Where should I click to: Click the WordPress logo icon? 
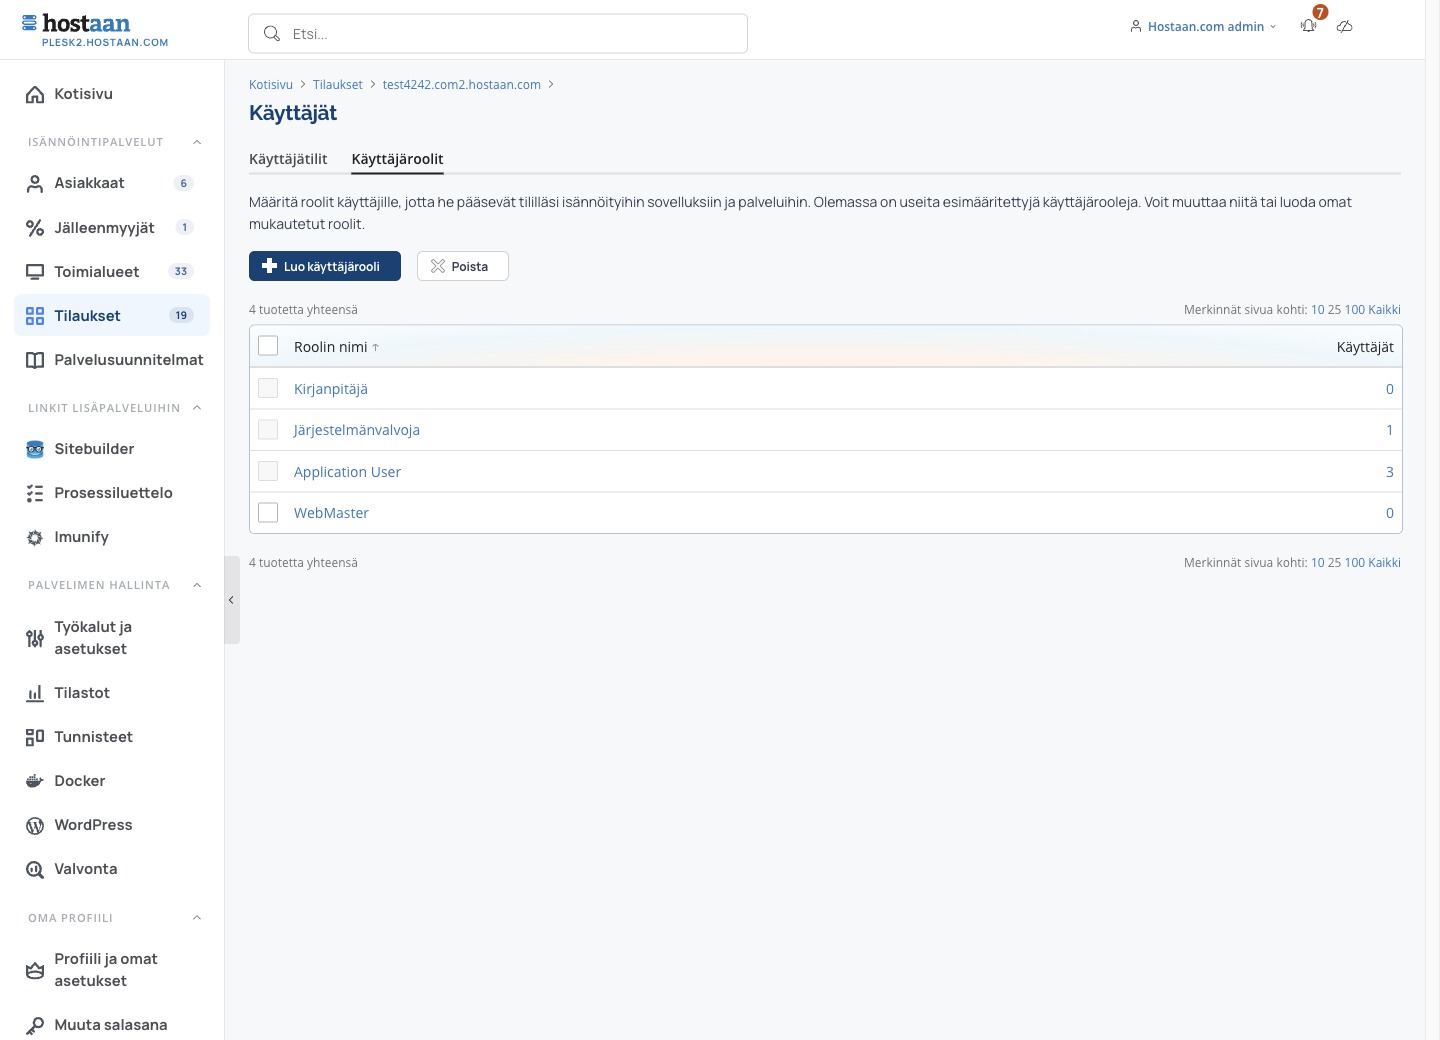coord(35,825)
